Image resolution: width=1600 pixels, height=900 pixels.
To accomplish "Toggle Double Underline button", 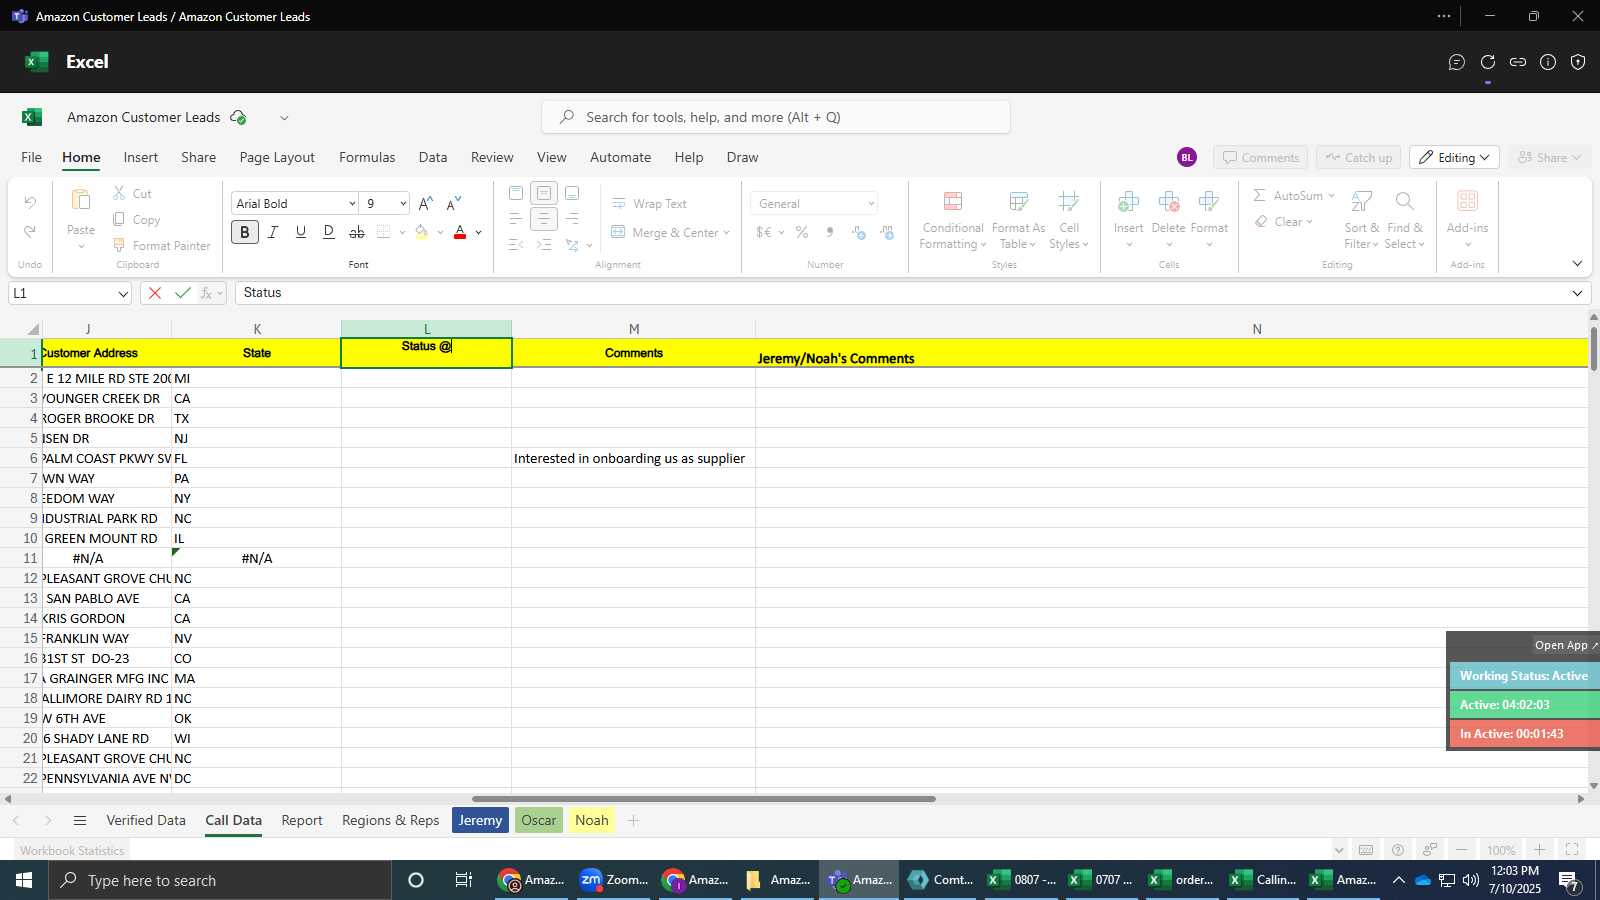I will pos(328,232).
